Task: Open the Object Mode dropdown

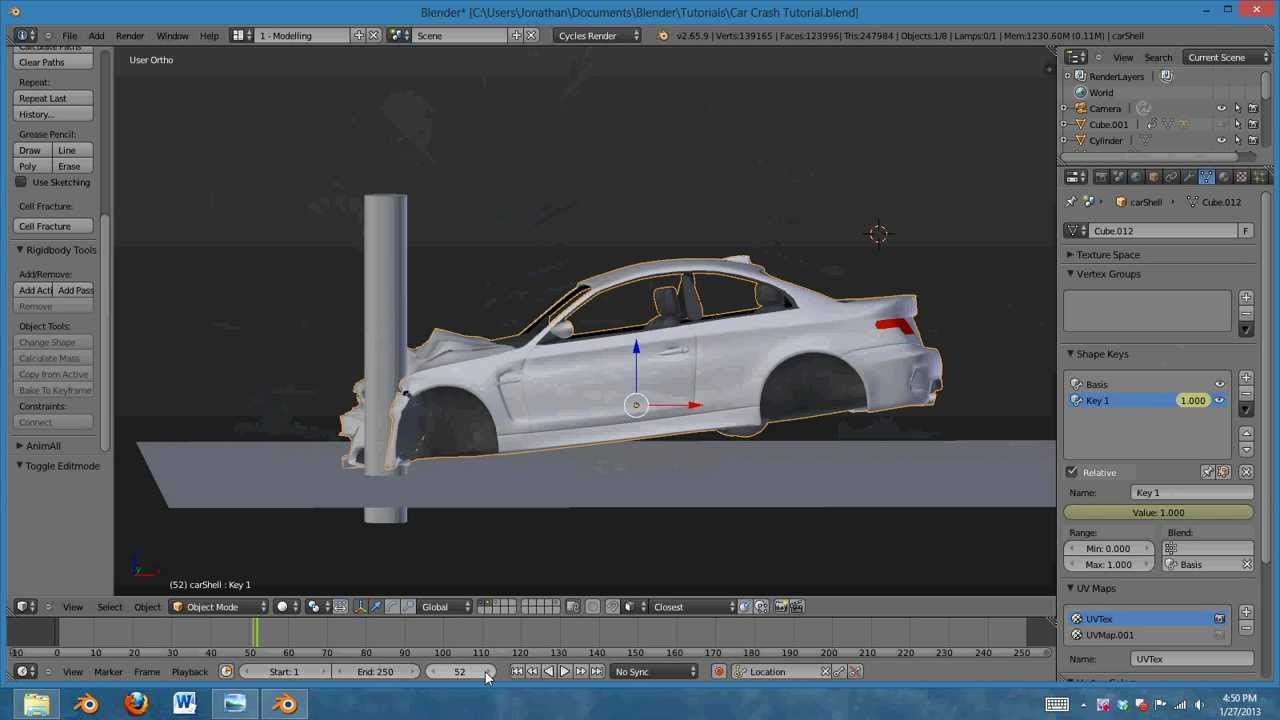Action: pos(220,607)
